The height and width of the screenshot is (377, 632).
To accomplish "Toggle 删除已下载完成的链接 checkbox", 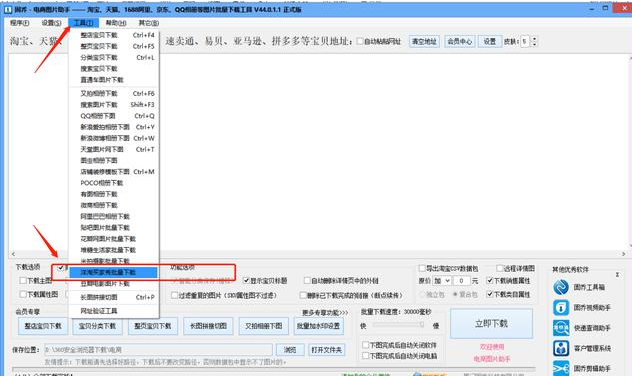I will click(303, 295).
